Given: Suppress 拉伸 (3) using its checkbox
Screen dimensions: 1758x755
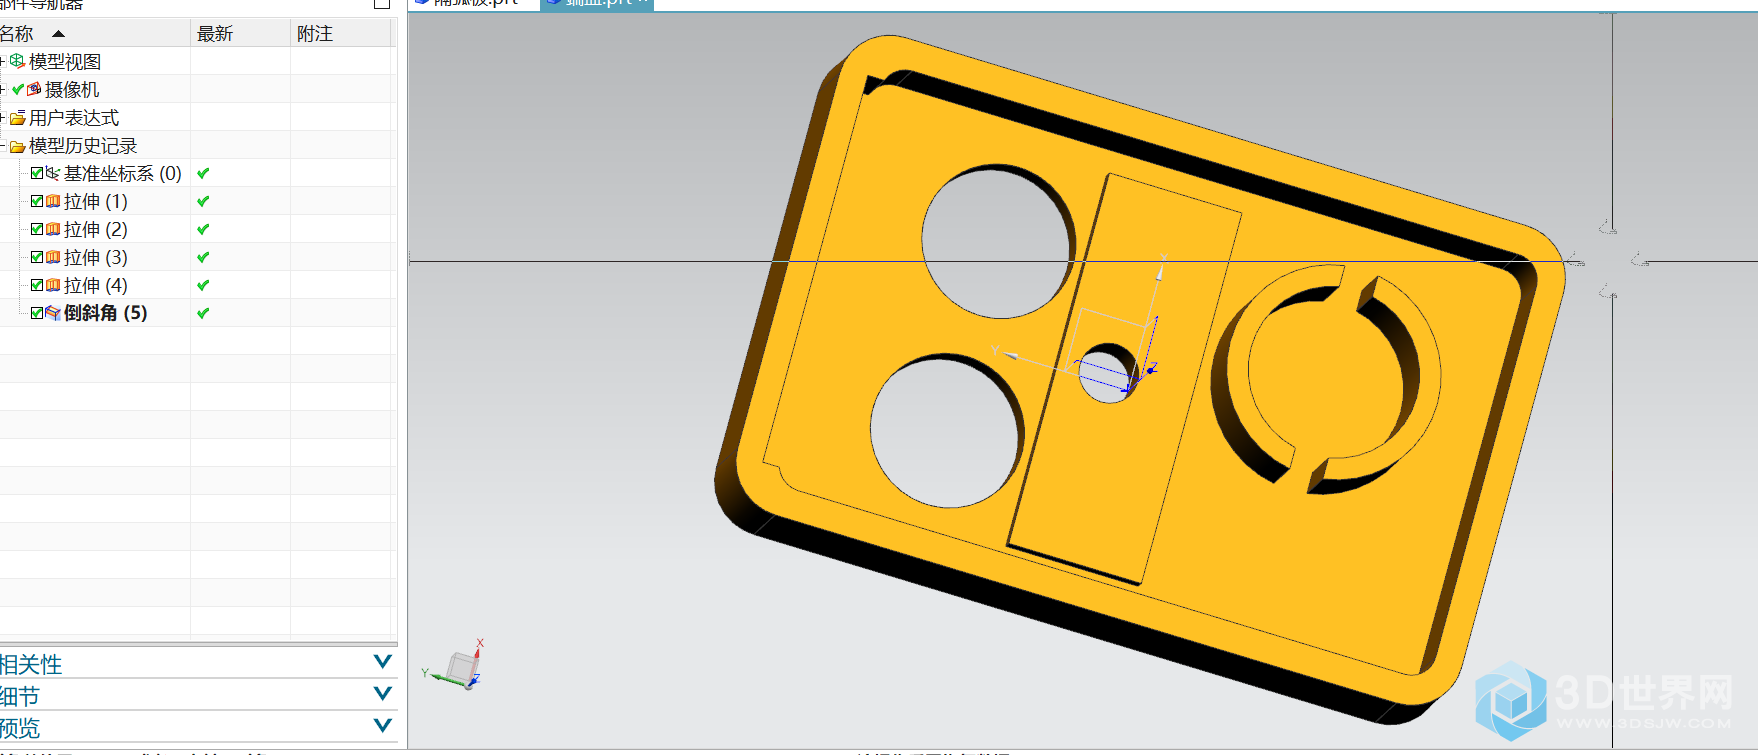Looking at the screenshot, I should click(x=37, y=257).
